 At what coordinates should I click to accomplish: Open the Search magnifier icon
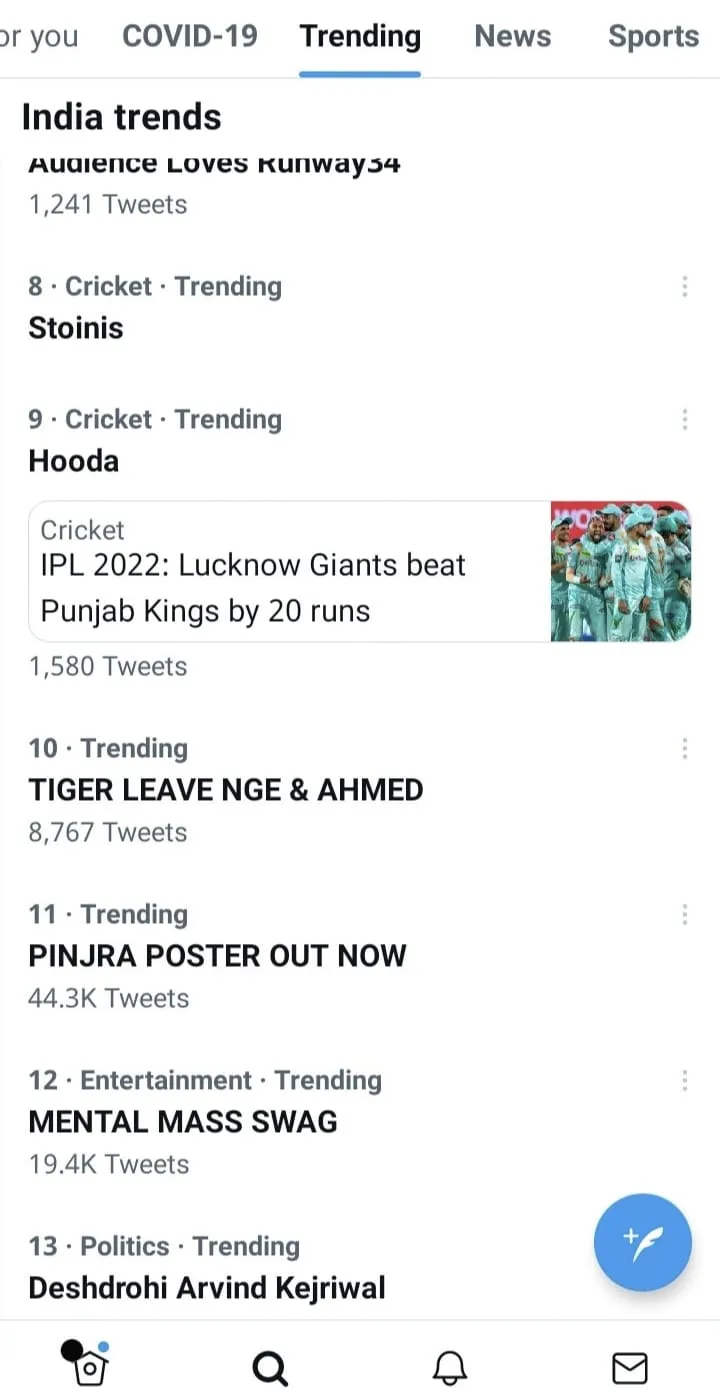[x=270, y=1366]
